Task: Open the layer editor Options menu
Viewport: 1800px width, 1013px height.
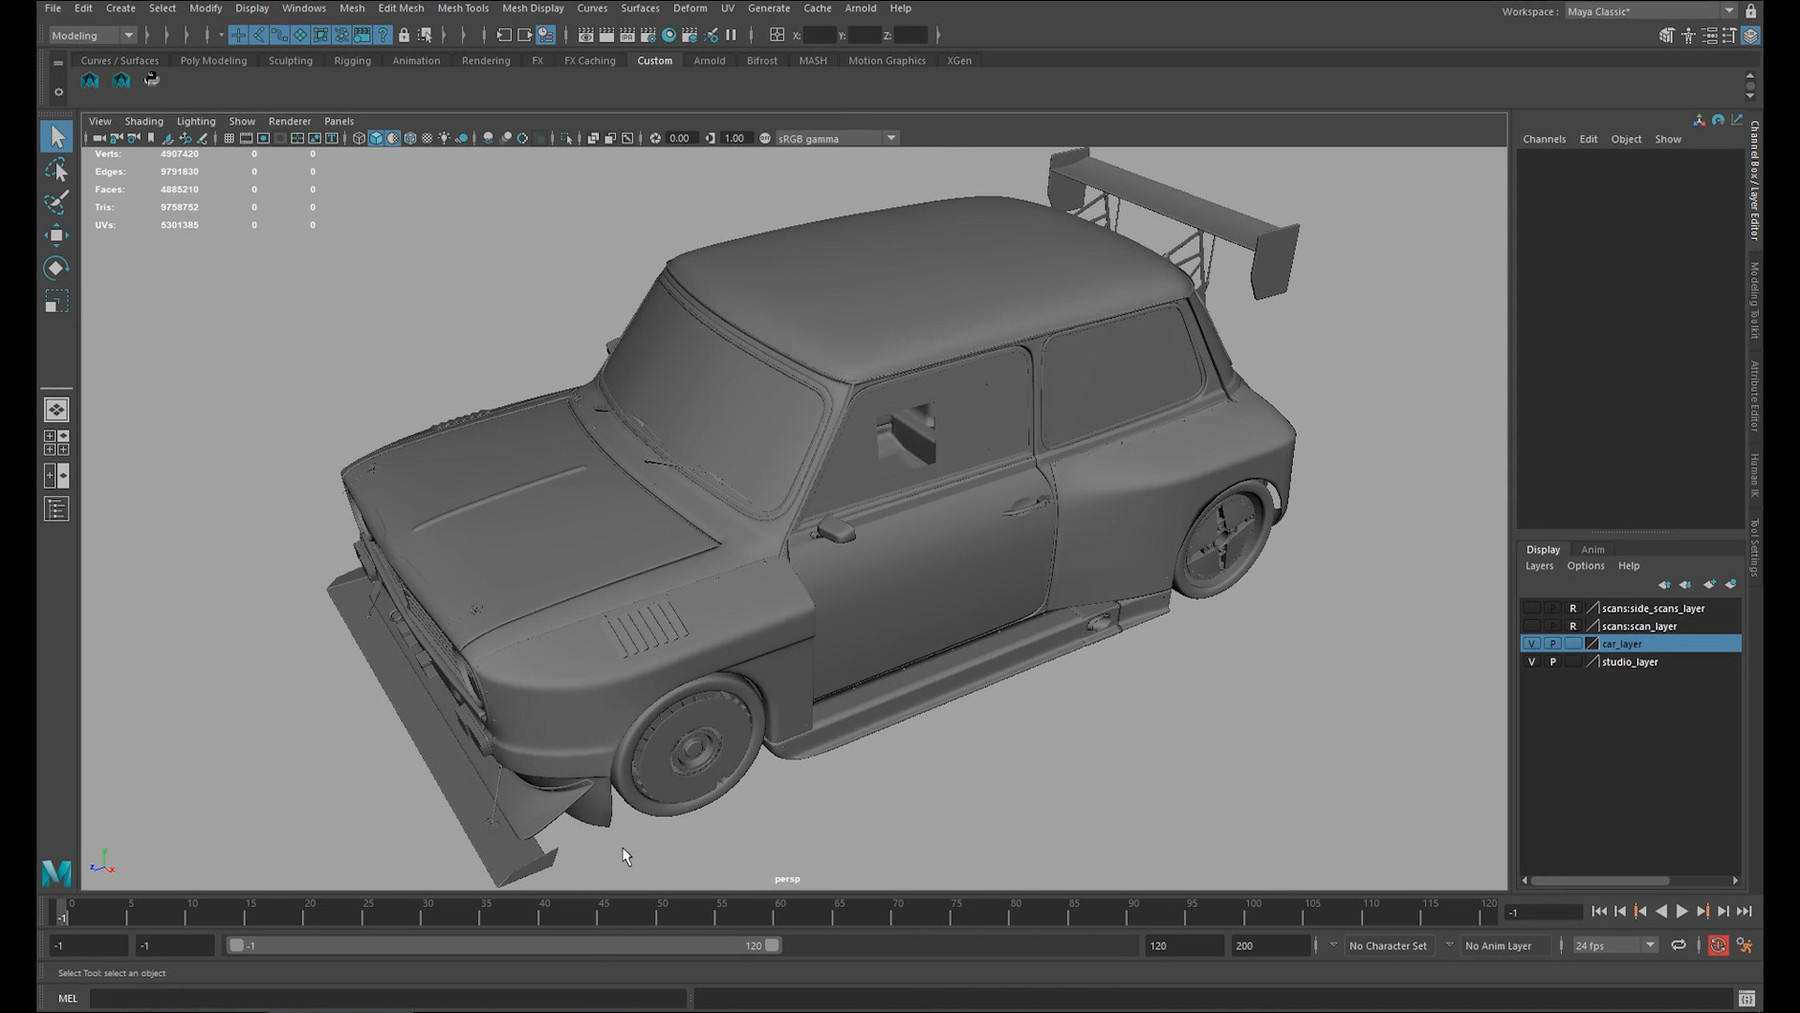Action: point(1585,566)
